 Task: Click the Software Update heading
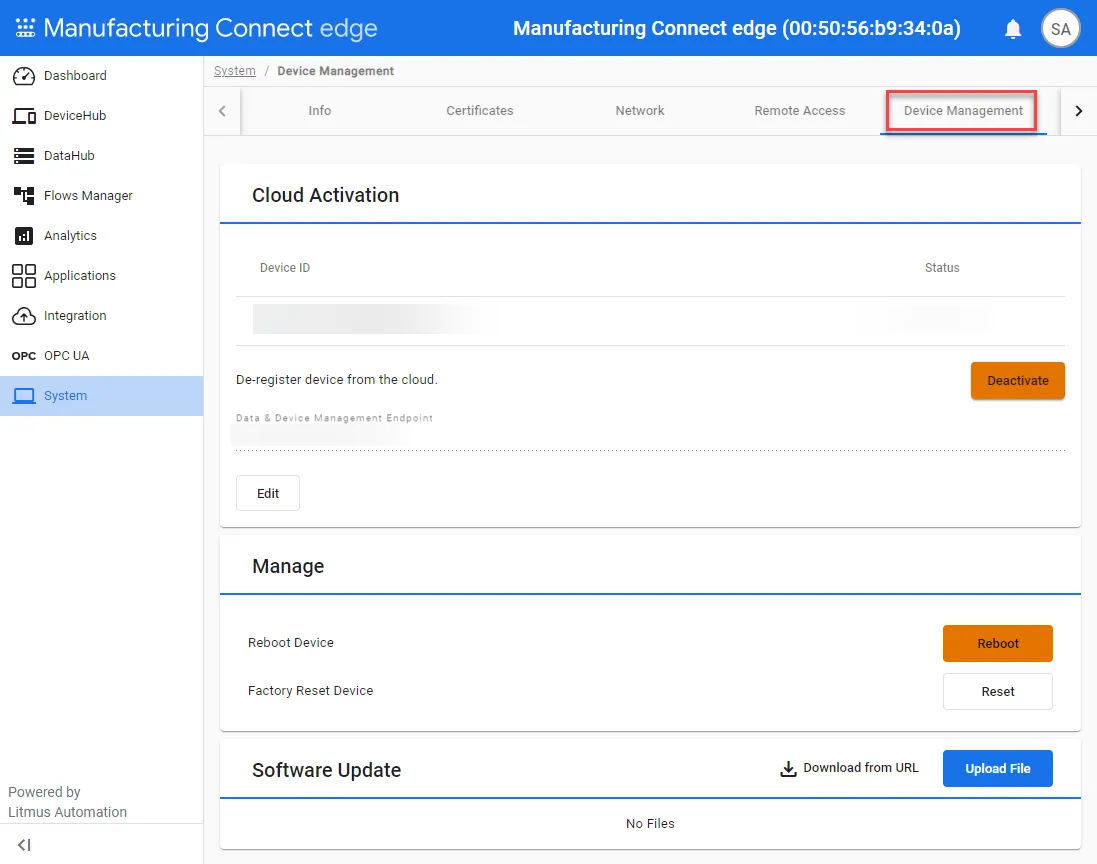click(327, 770)
